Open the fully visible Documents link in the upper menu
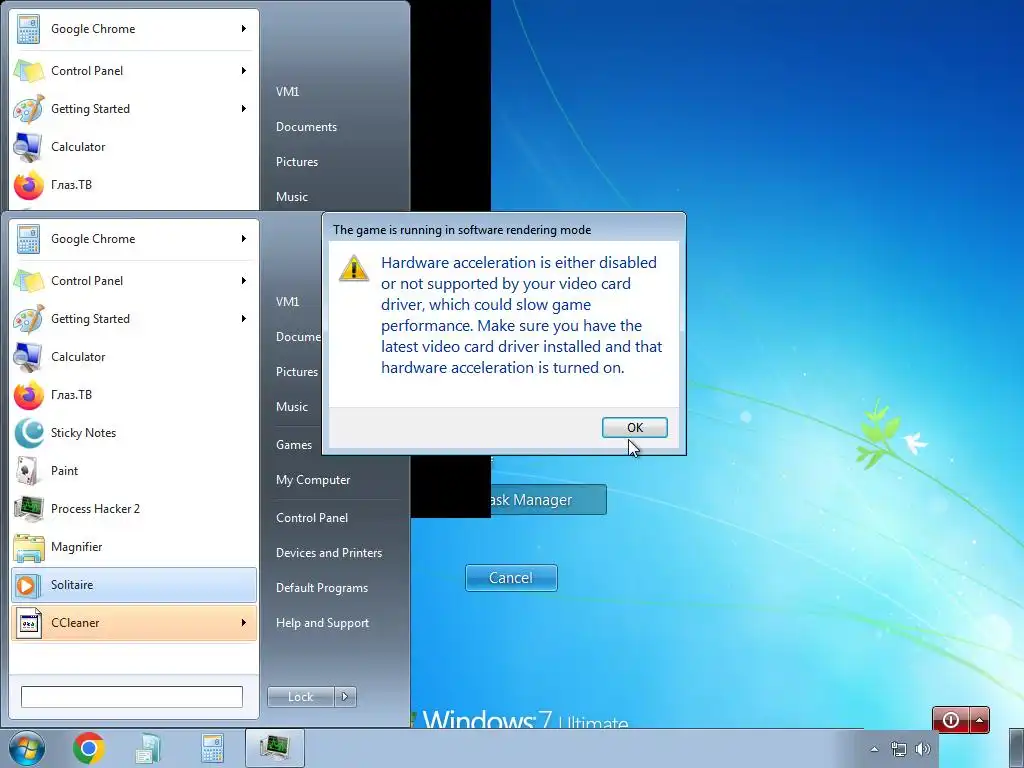The height and width of the screenshot is (768, 1024). click(x=306, y=127)
